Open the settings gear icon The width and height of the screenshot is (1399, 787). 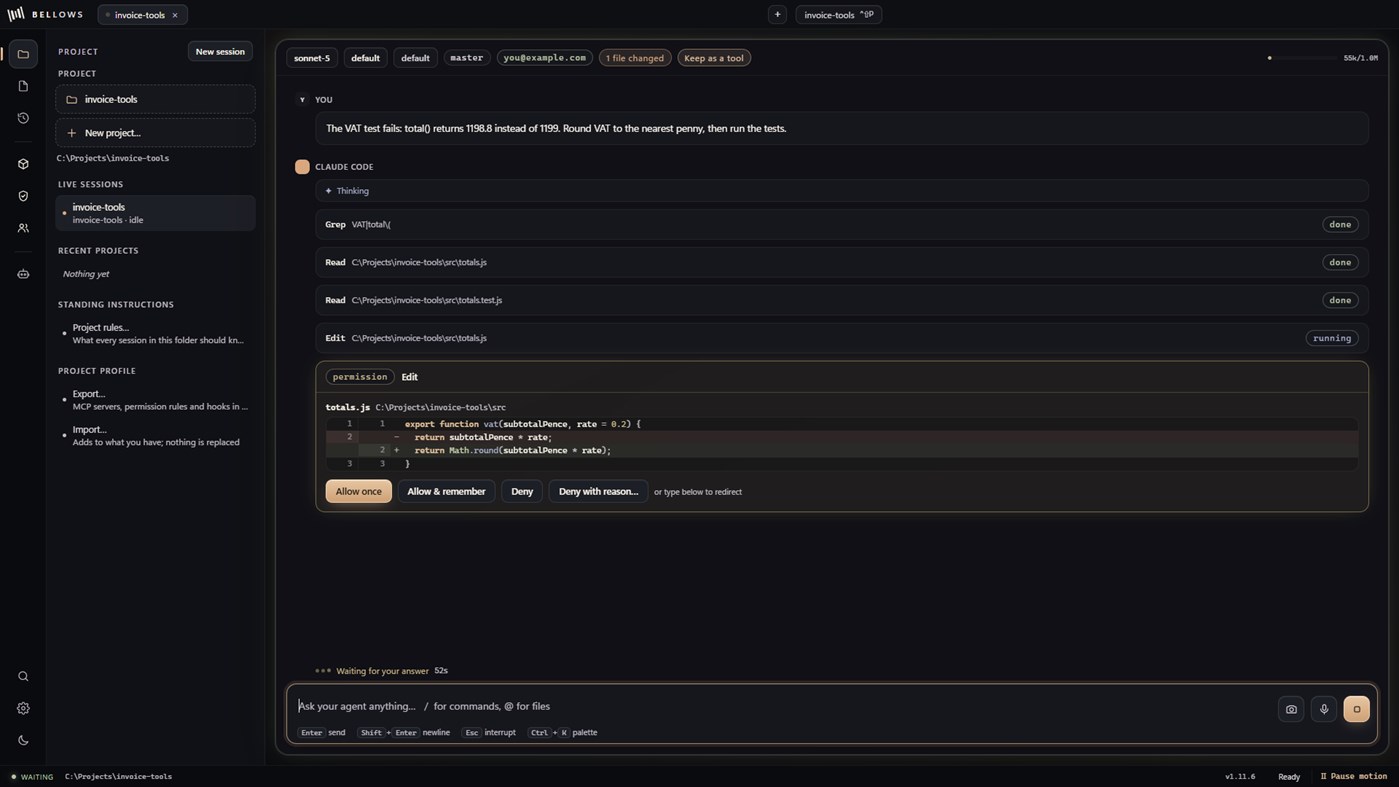click(x=23, y=708)
